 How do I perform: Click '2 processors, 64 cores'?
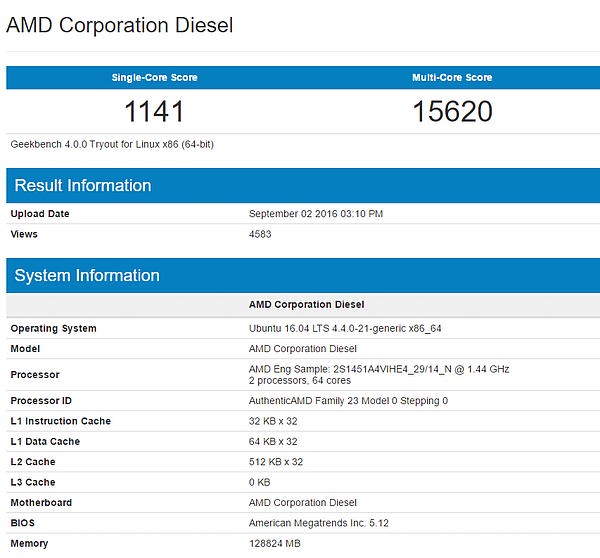300,380
